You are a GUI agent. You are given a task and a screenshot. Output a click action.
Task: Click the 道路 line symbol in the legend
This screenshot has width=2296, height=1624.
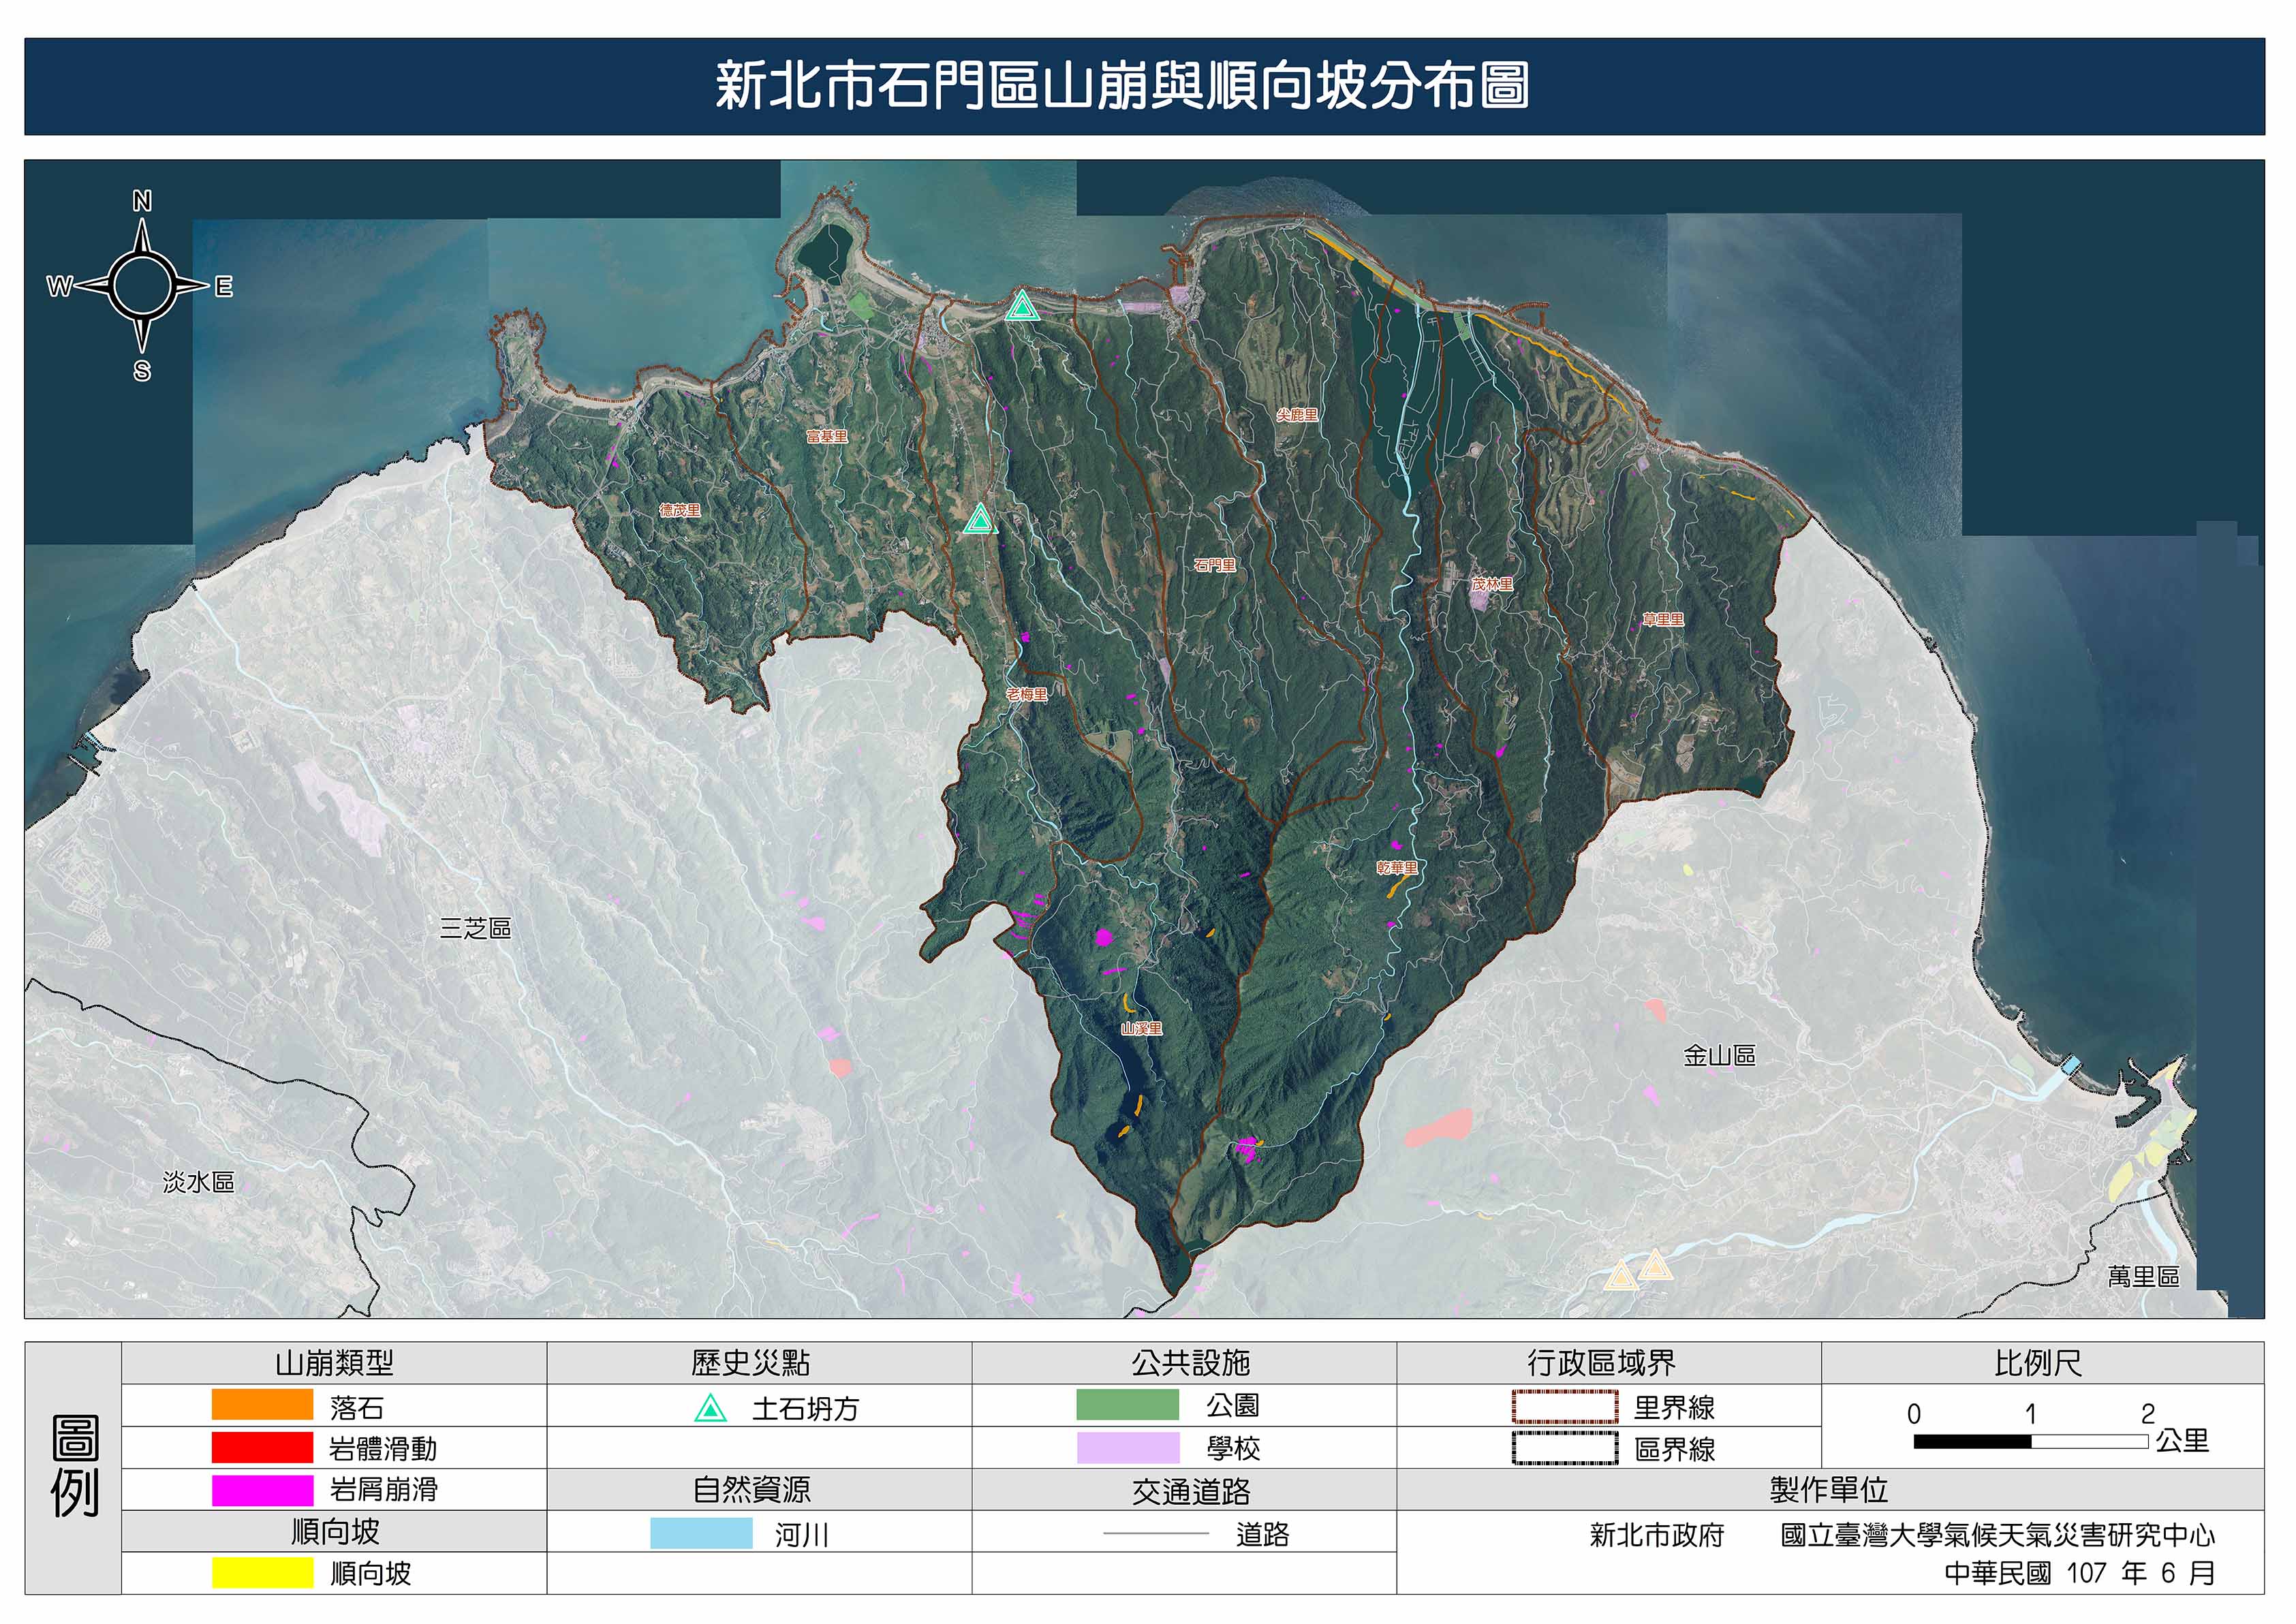pyautogui.click(x=1156, y=1534)
